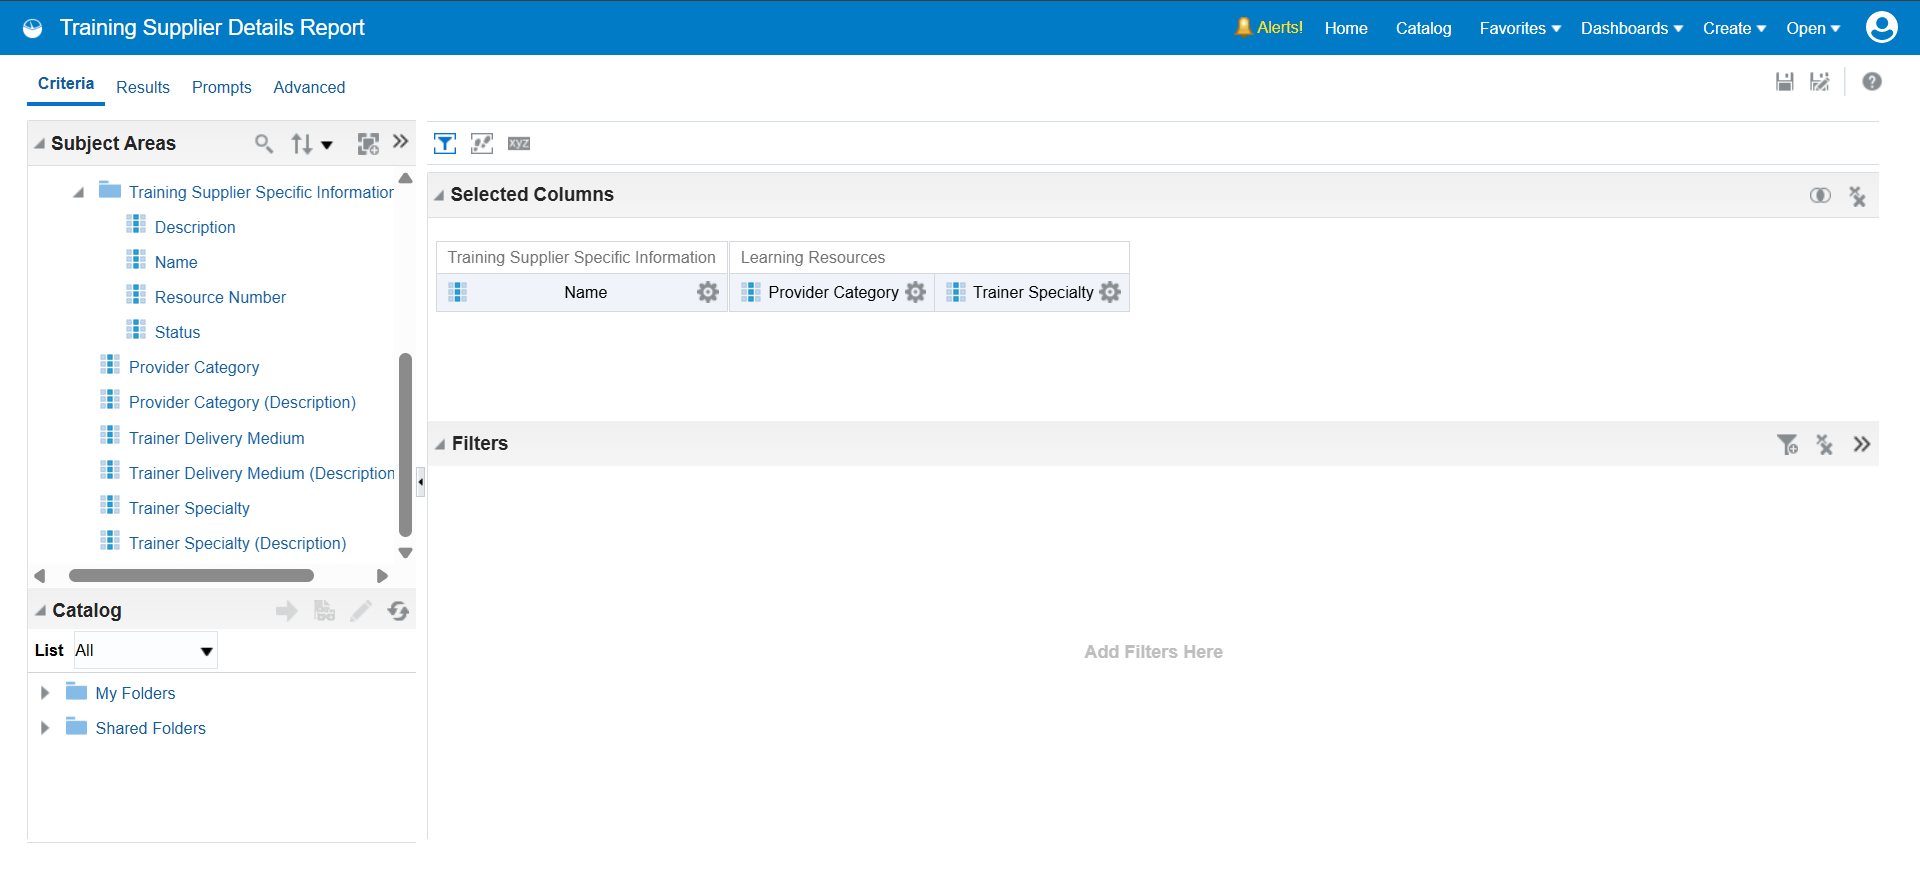Click the Catalog add arrow icon
The width and height of the screenshot is (1920, 878).
[x=287, y=611]
